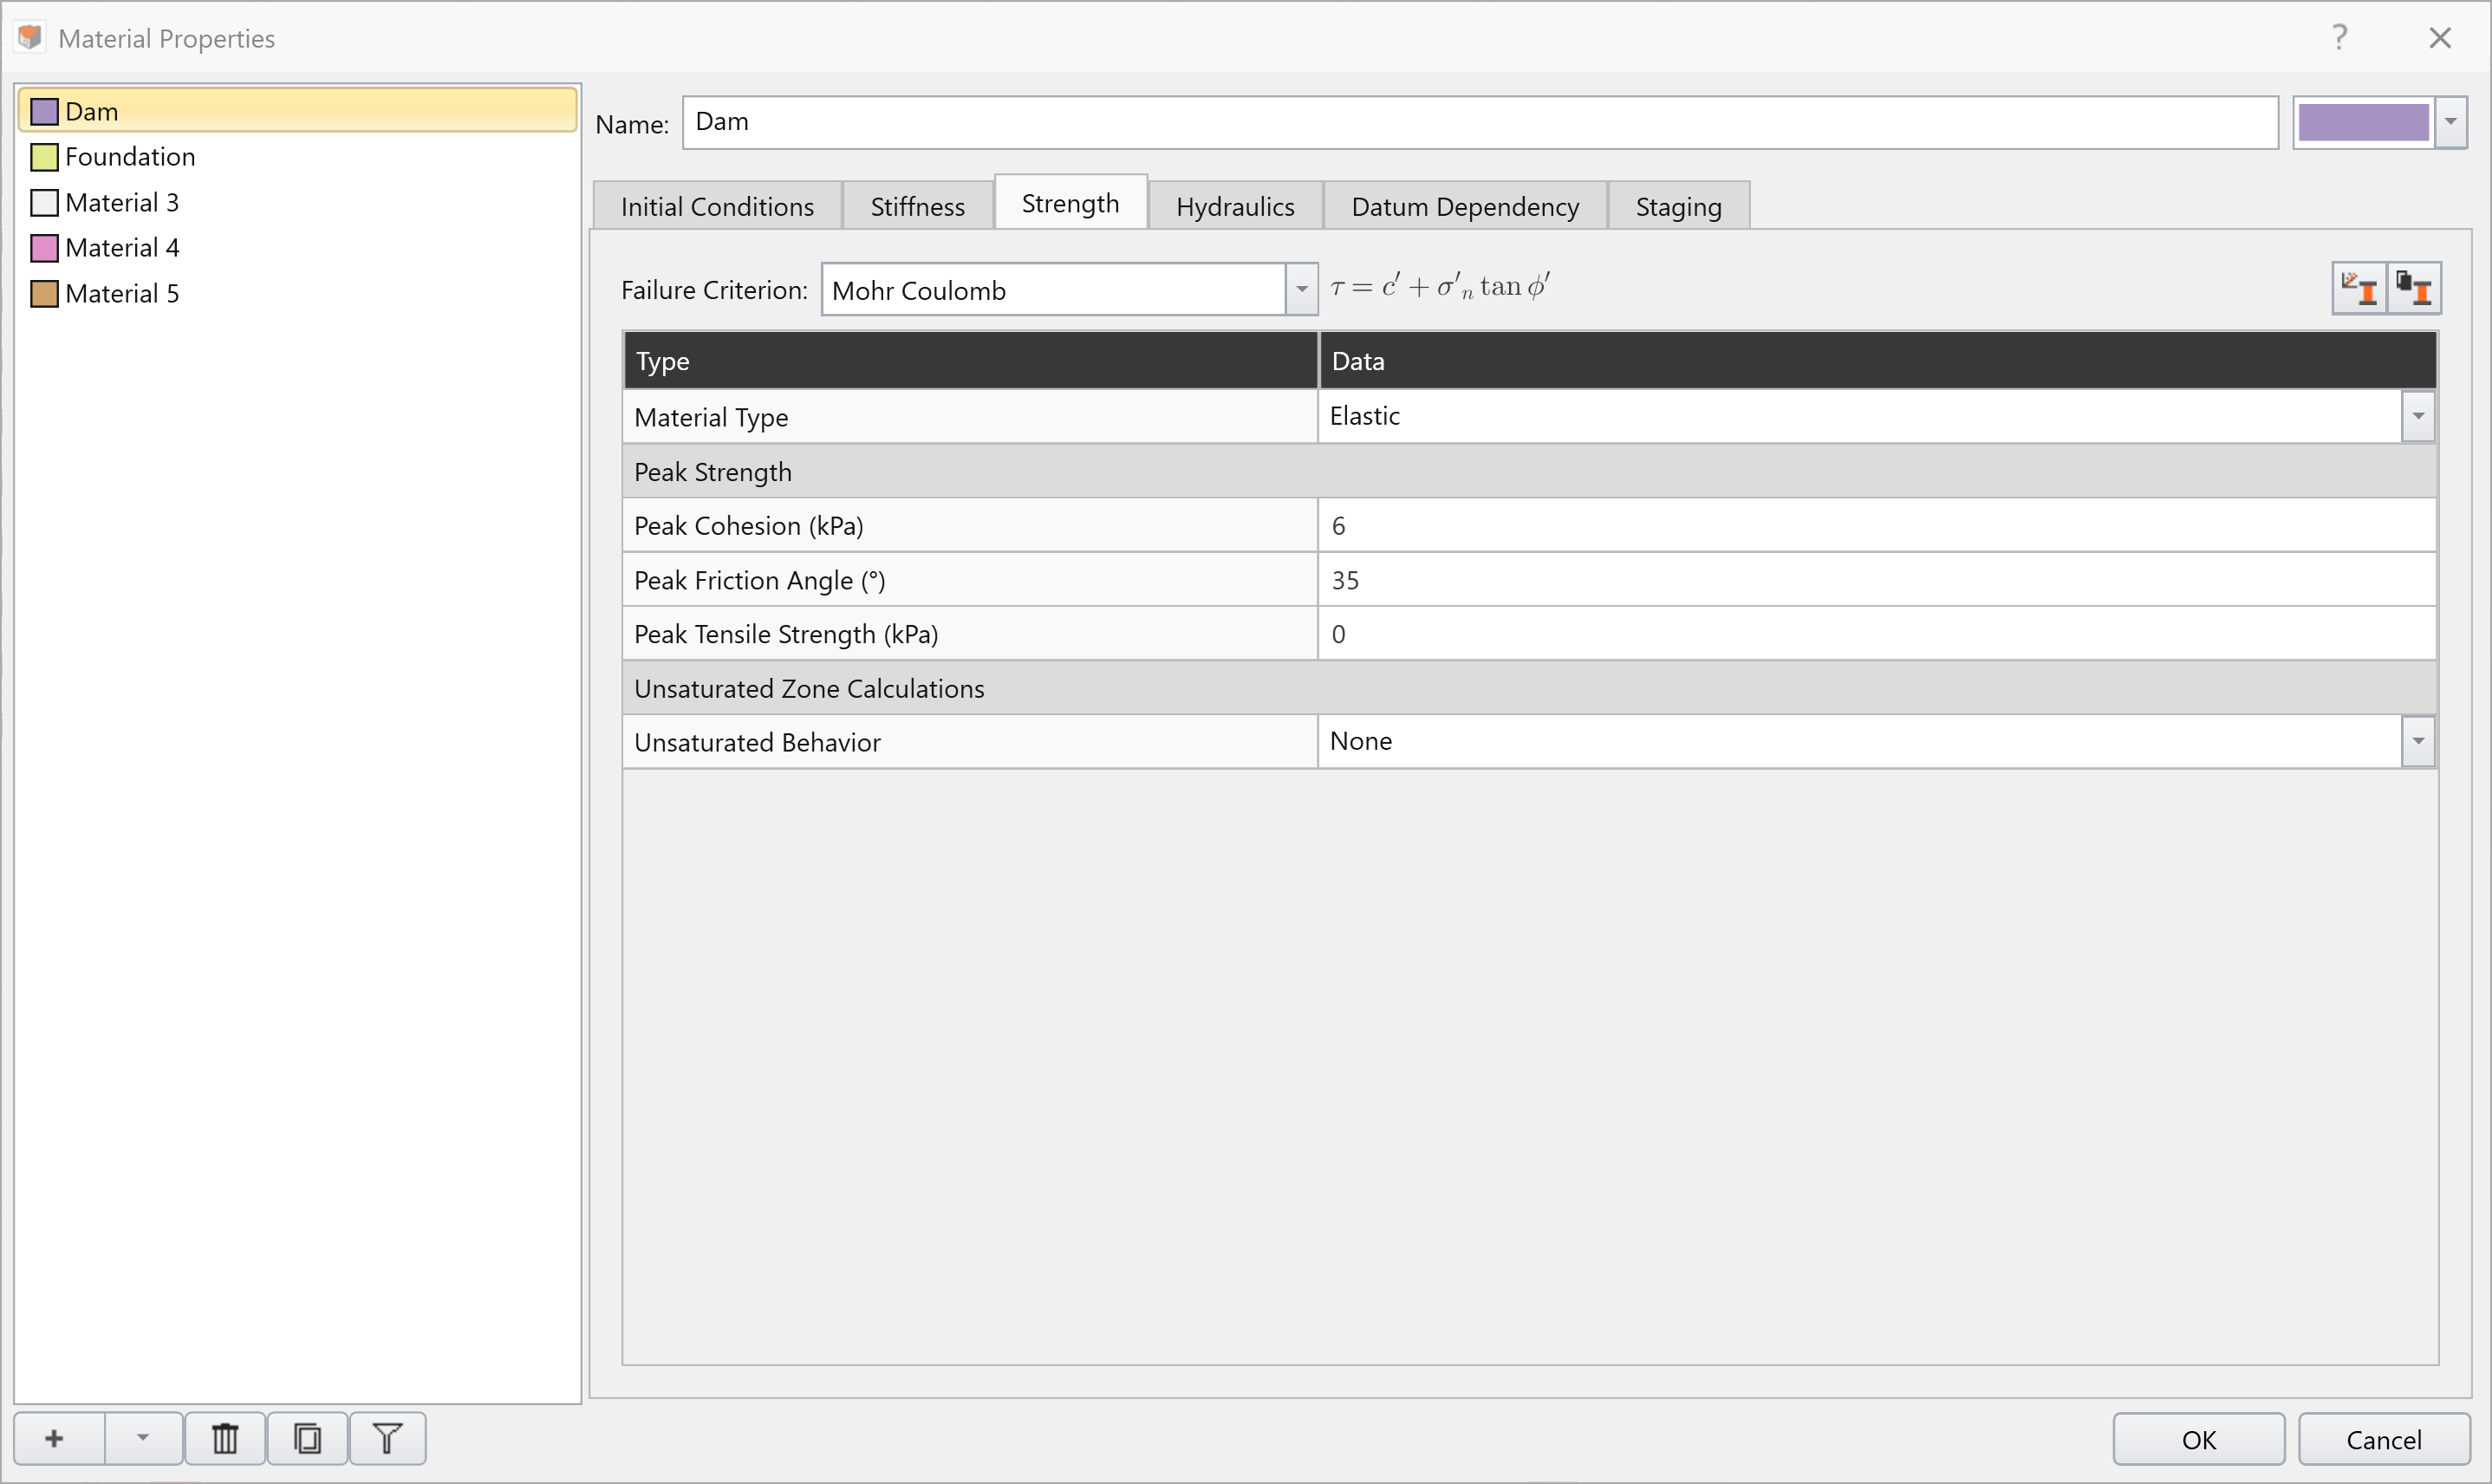The image size is (2492, 1484).
Task: Click the Peak Friction Angle label
Action: pyautogui.click(x=759, y=580)
